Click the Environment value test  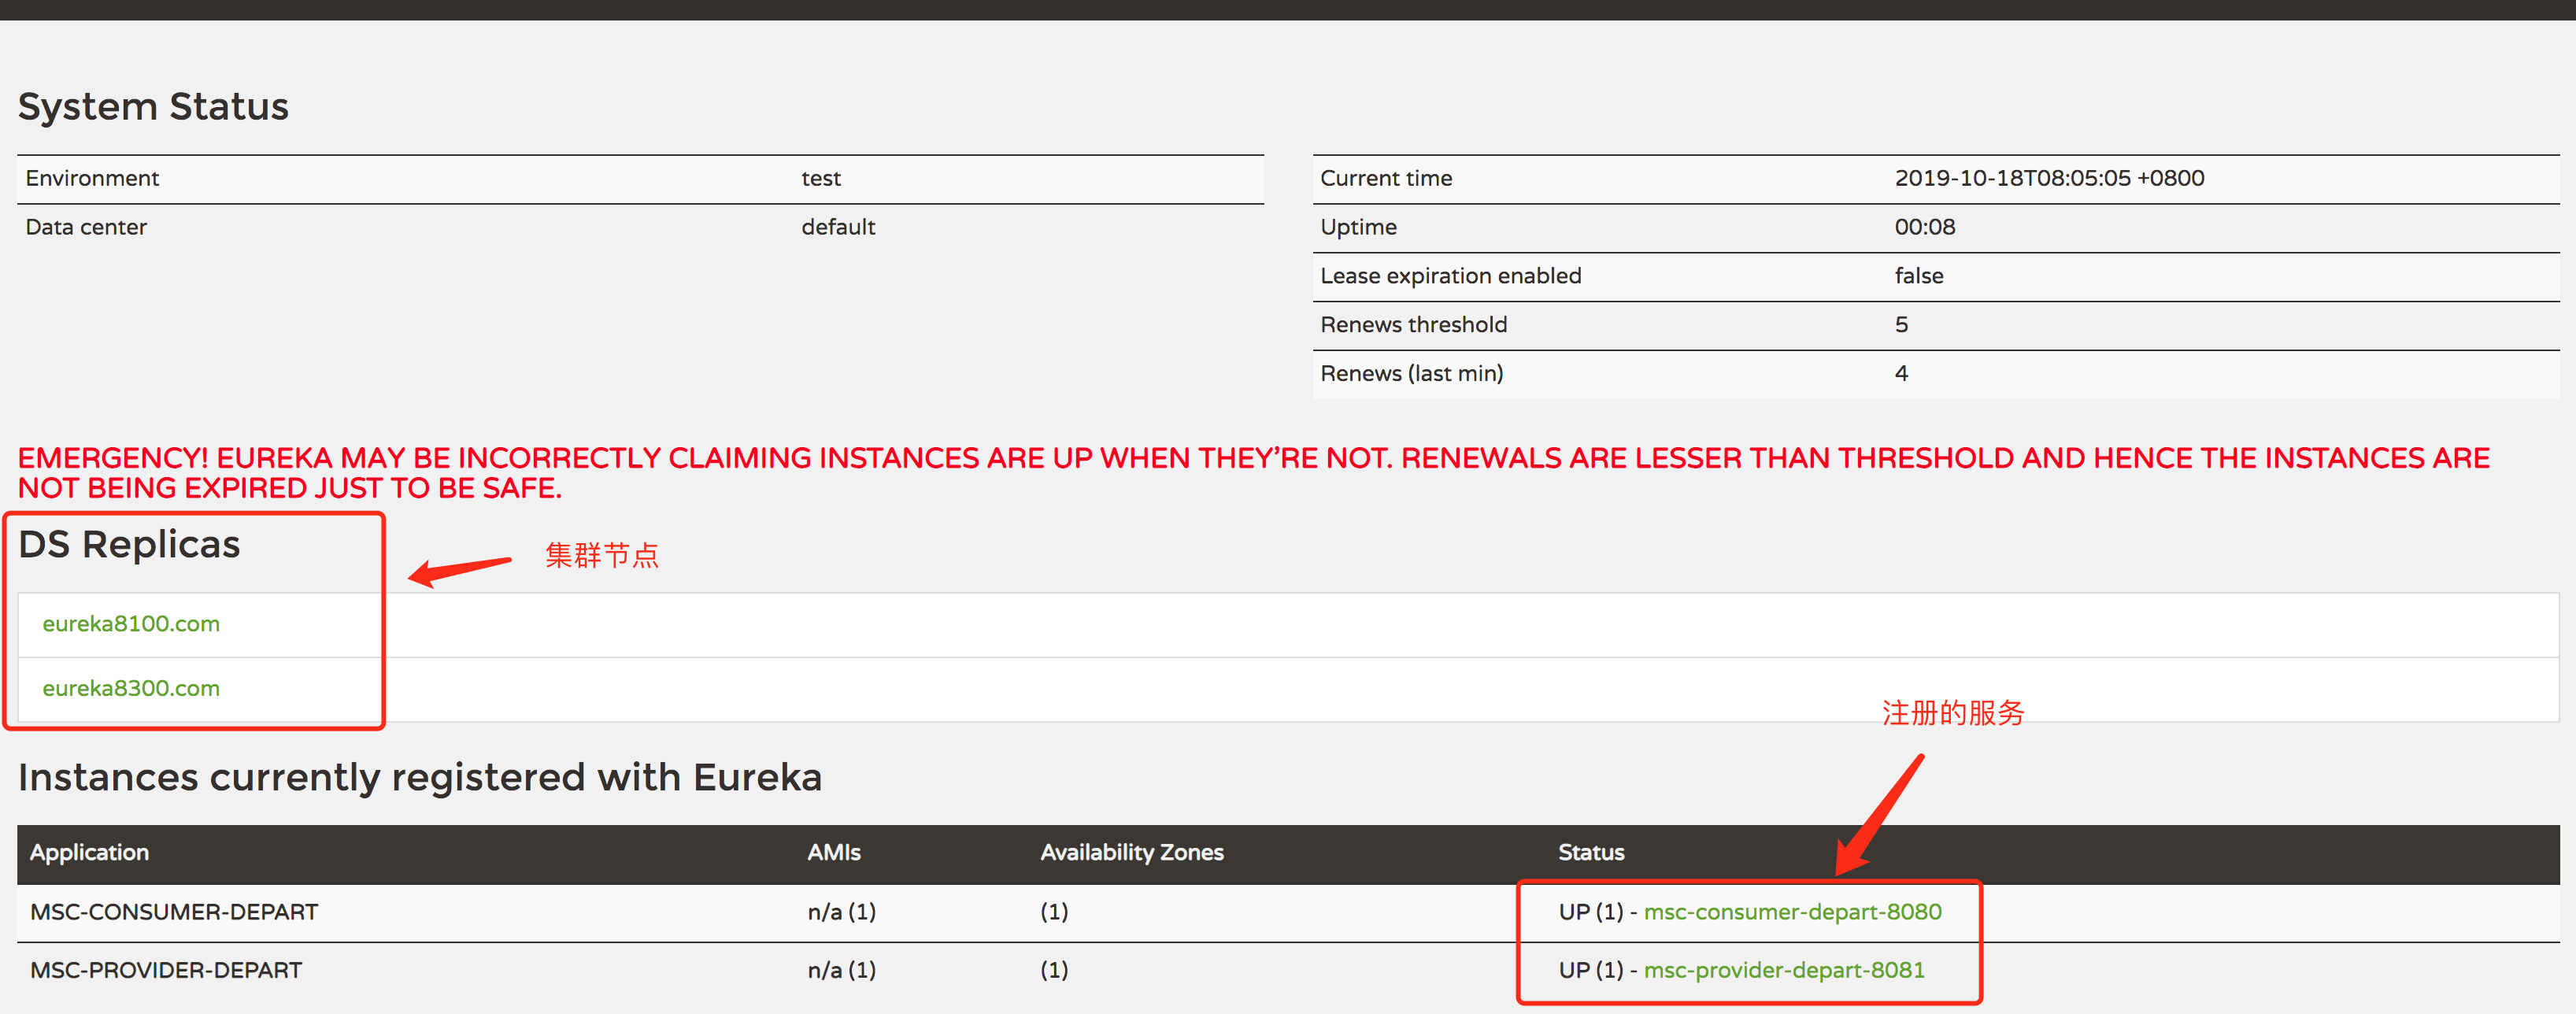(820, 178)
